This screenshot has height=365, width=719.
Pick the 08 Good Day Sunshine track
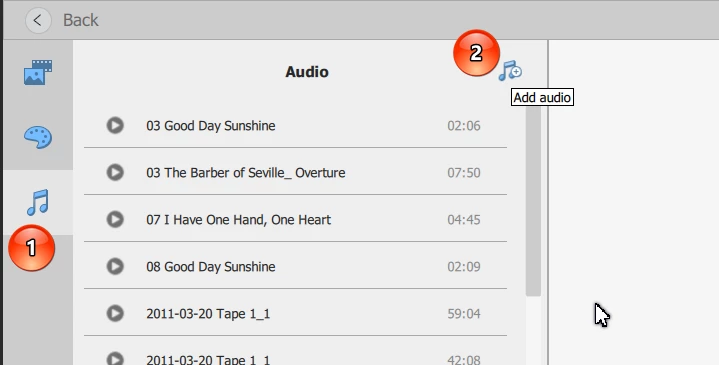295,266
